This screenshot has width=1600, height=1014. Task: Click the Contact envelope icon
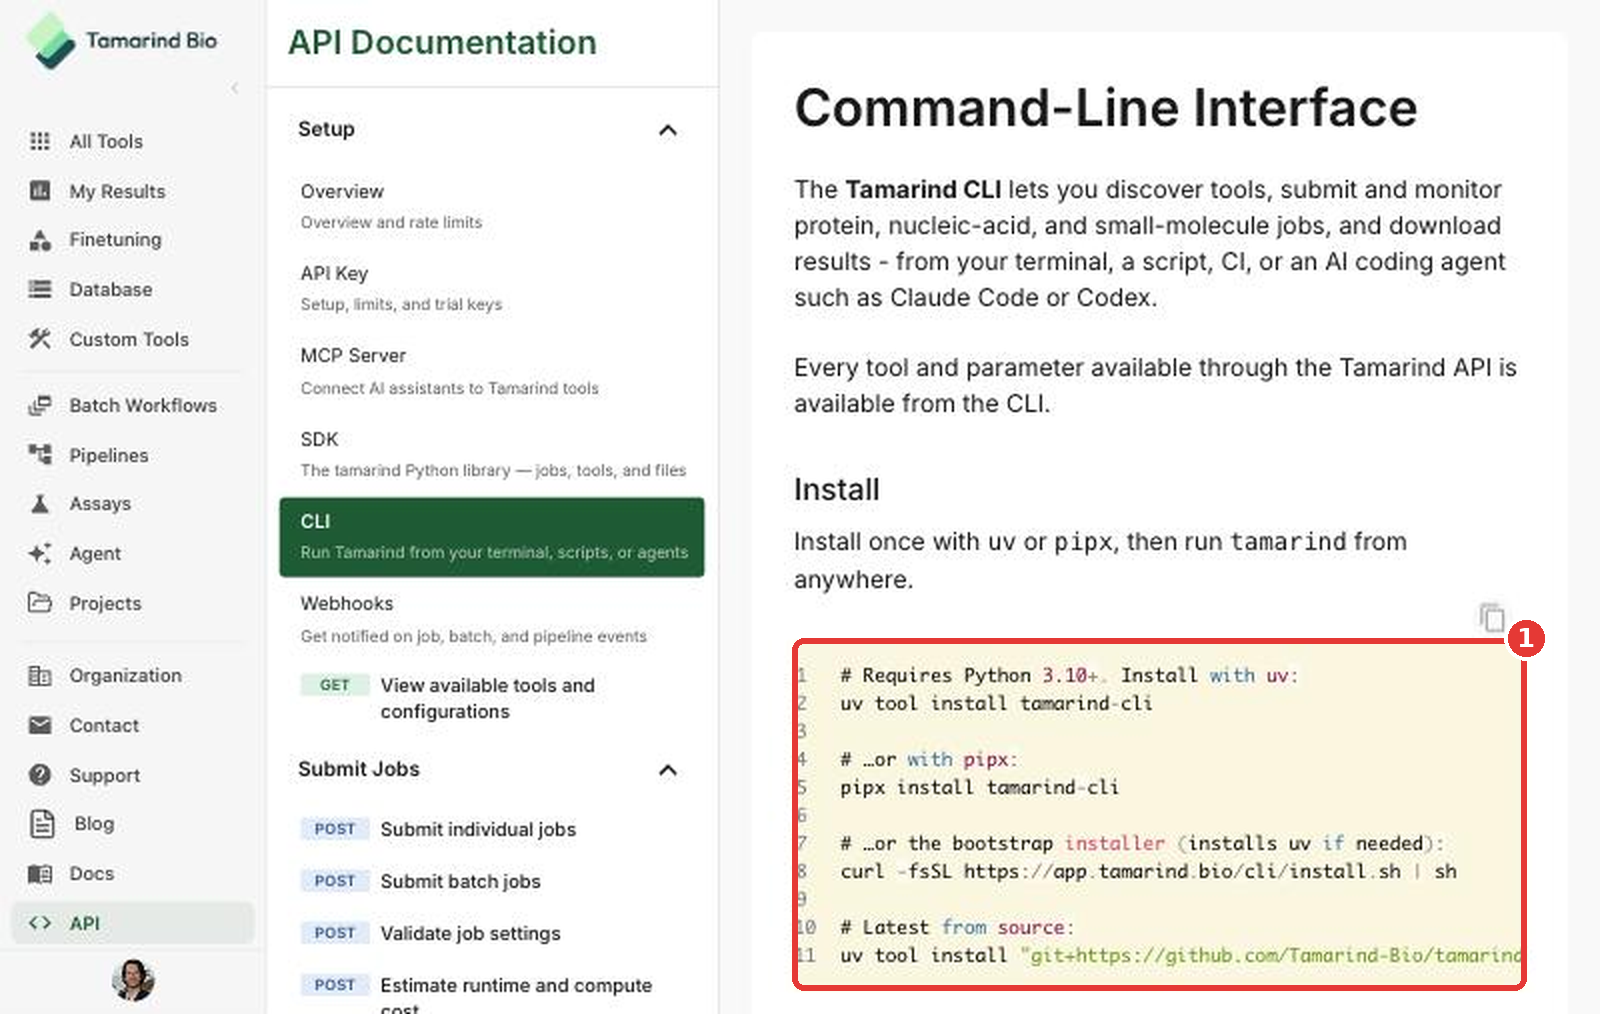point(40,725)
